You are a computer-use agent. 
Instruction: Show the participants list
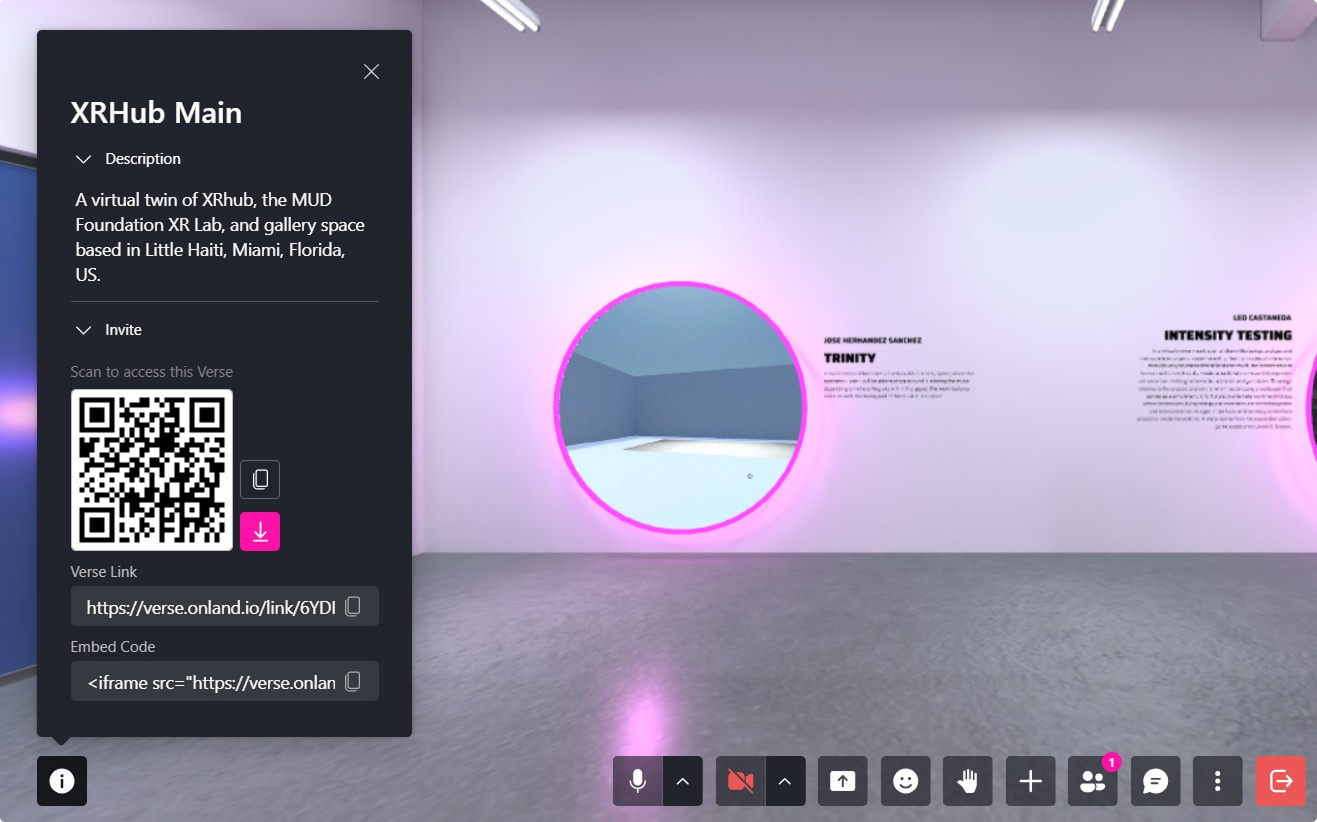[x=1092, y=781]
